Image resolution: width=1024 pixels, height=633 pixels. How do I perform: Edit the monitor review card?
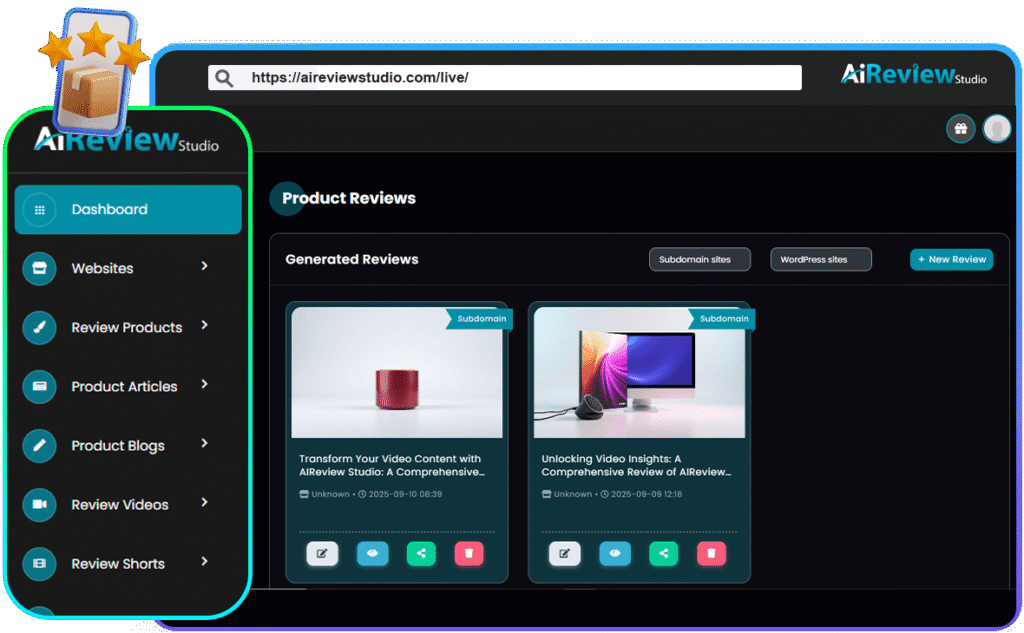(565, 553)
